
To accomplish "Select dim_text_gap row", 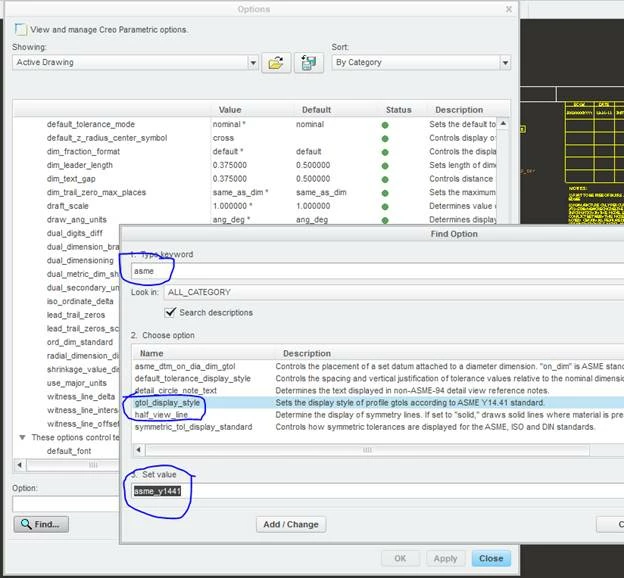I will click(255, 179).
